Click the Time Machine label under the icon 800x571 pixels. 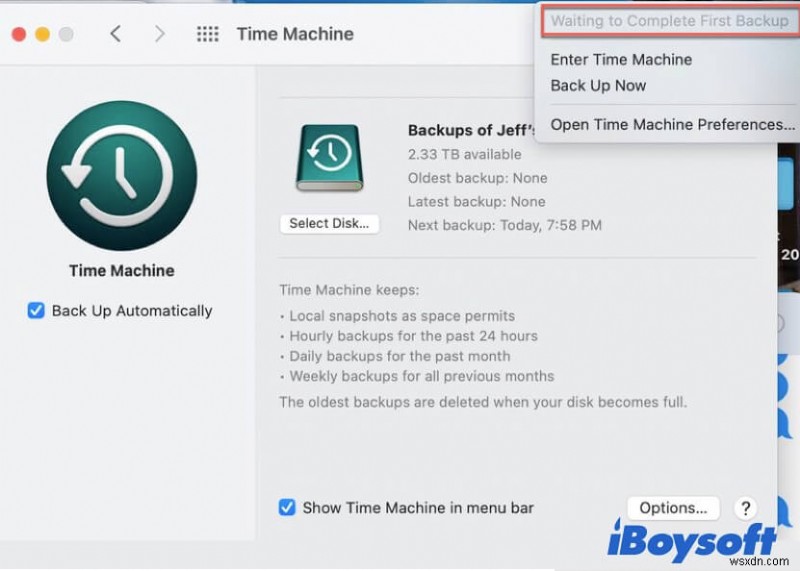[x=121, y=270]
